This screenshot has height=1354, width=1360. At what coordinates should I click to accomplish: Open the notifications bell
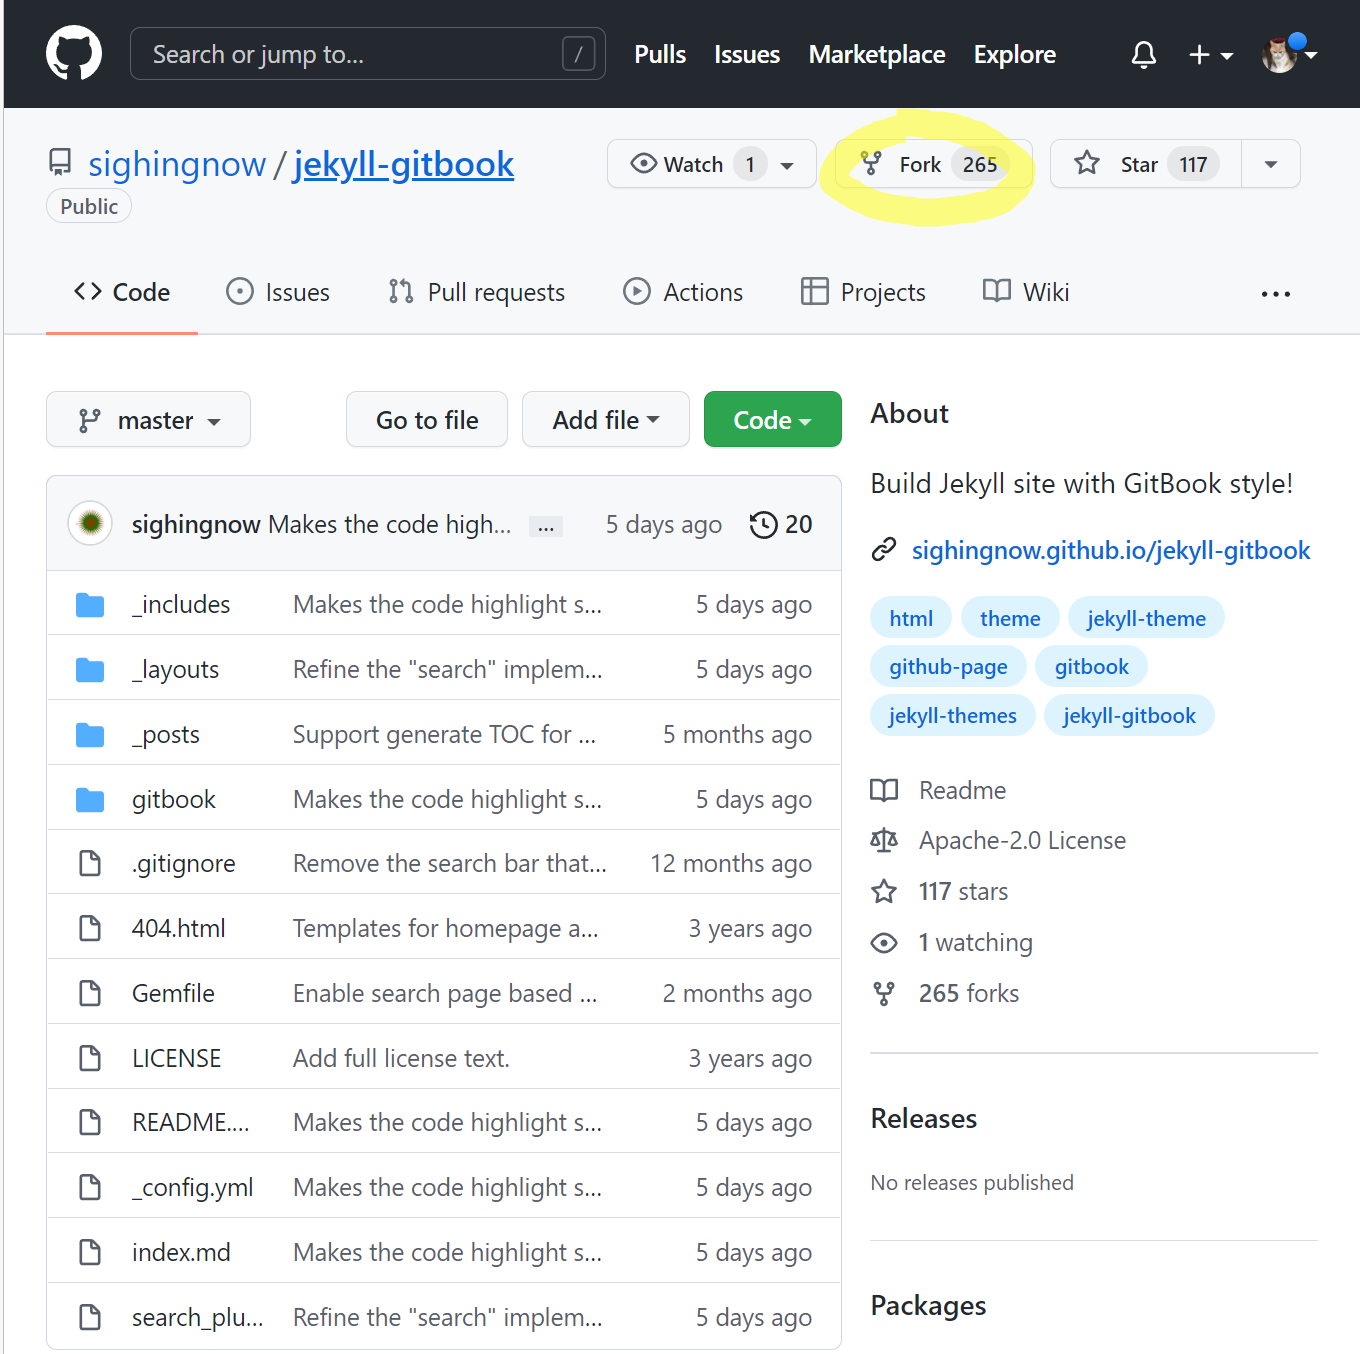(1143, 54)
